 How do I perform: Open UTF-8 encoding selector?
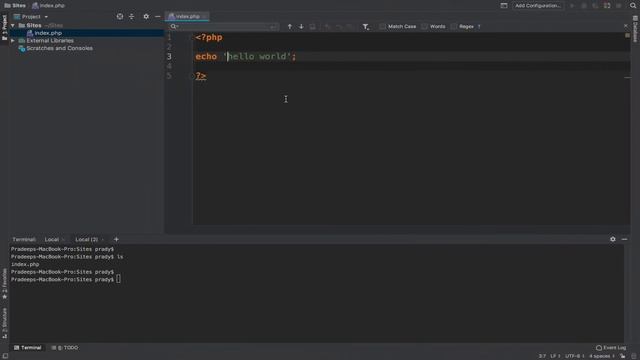(x=575, y=356)
